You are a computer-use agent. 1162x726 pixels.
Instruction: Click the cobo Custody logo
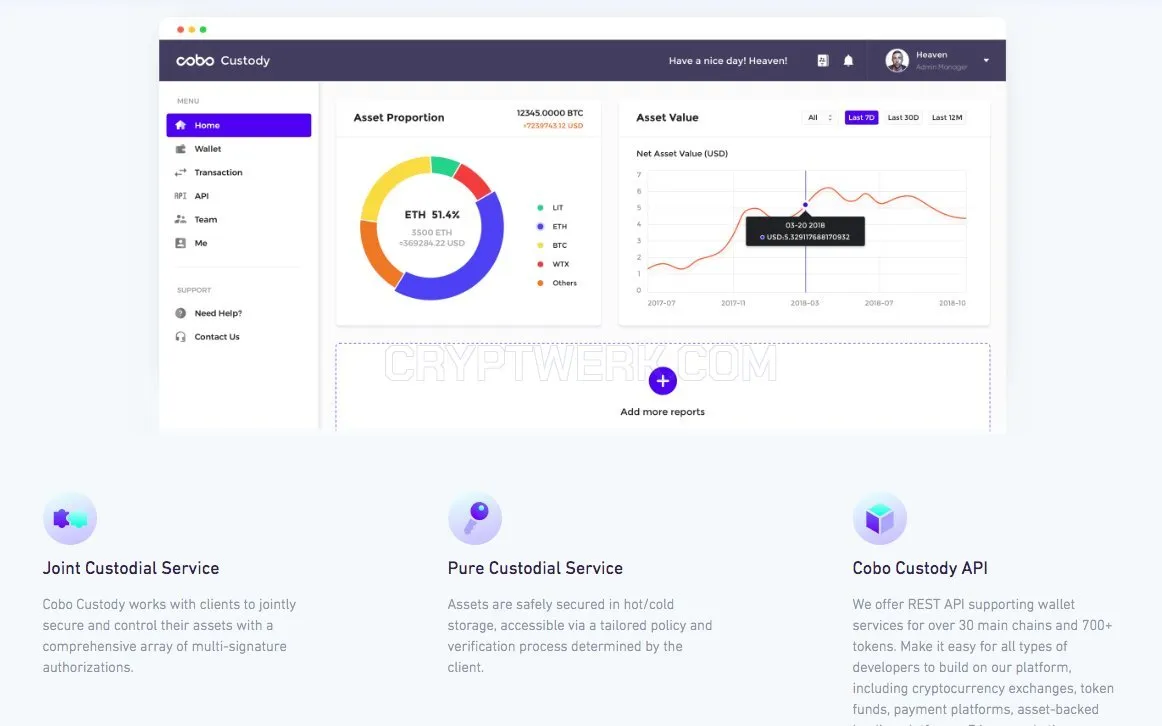[x=223, y=61]
